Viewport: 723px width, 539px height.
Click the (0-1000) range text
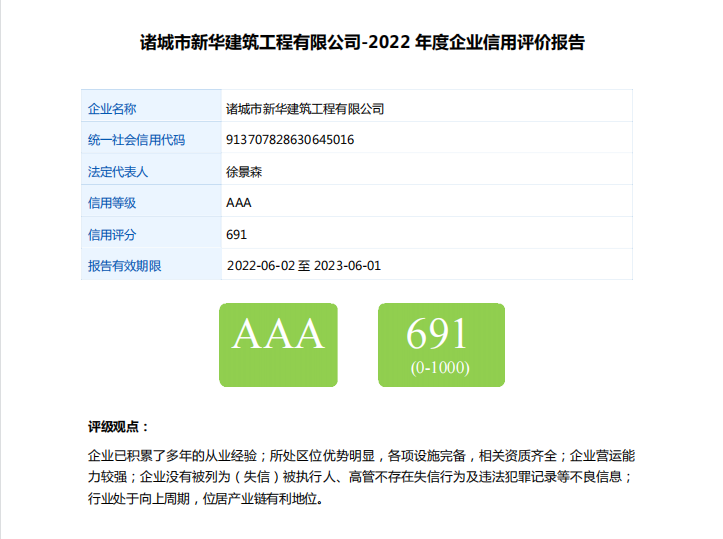coord(440,367)
